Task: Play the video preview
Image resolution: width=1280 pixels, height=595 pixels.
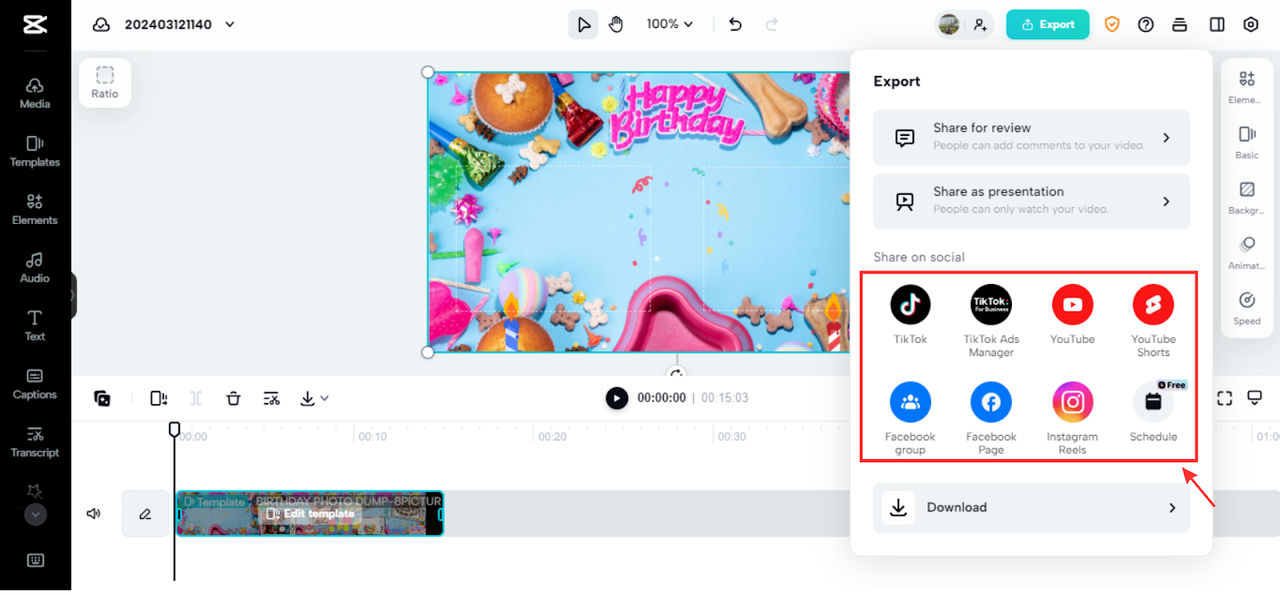Action: [x=617, y=398]
